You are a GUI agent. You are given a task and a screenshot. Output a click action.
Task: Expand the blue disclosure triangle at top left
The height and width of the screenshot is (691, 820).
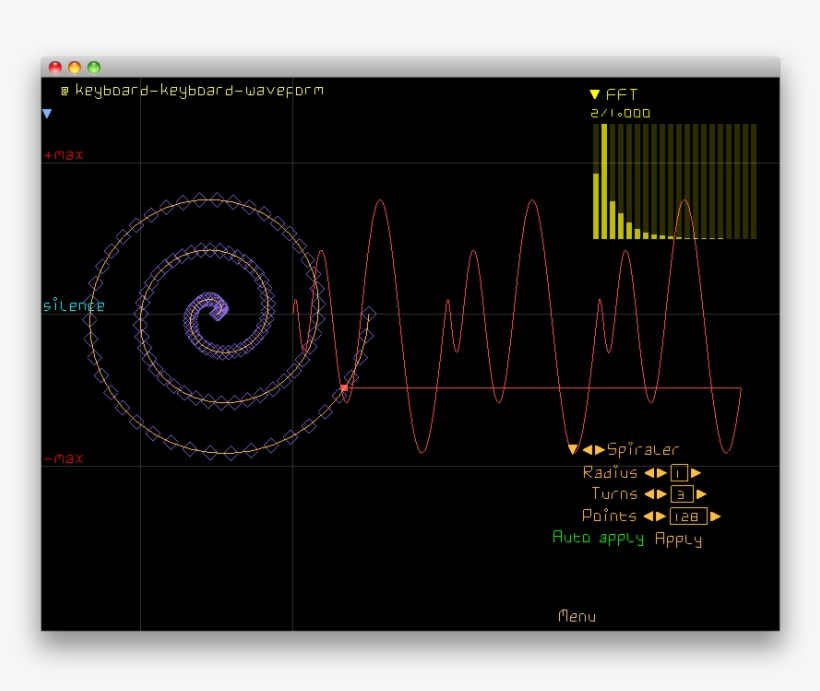45,113
